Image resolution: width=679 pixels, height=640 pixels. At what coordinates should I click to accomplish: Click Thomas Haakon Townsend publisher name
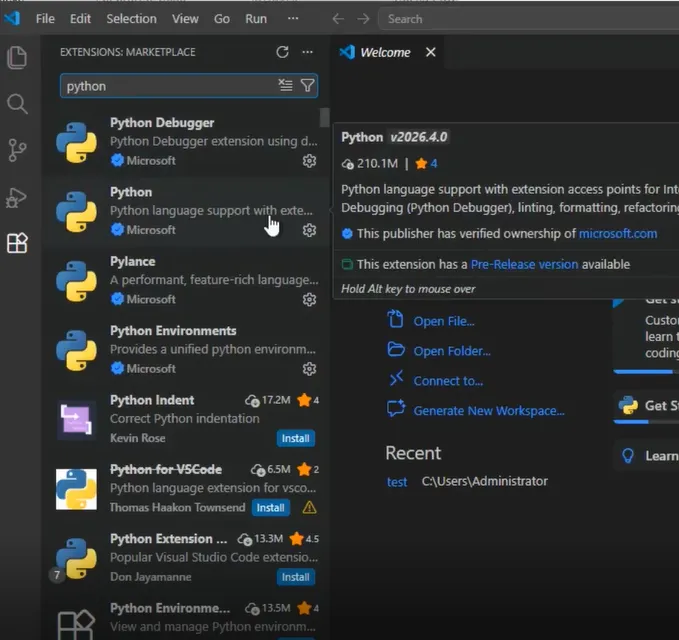pyautogui.click(x=178, y=507)
